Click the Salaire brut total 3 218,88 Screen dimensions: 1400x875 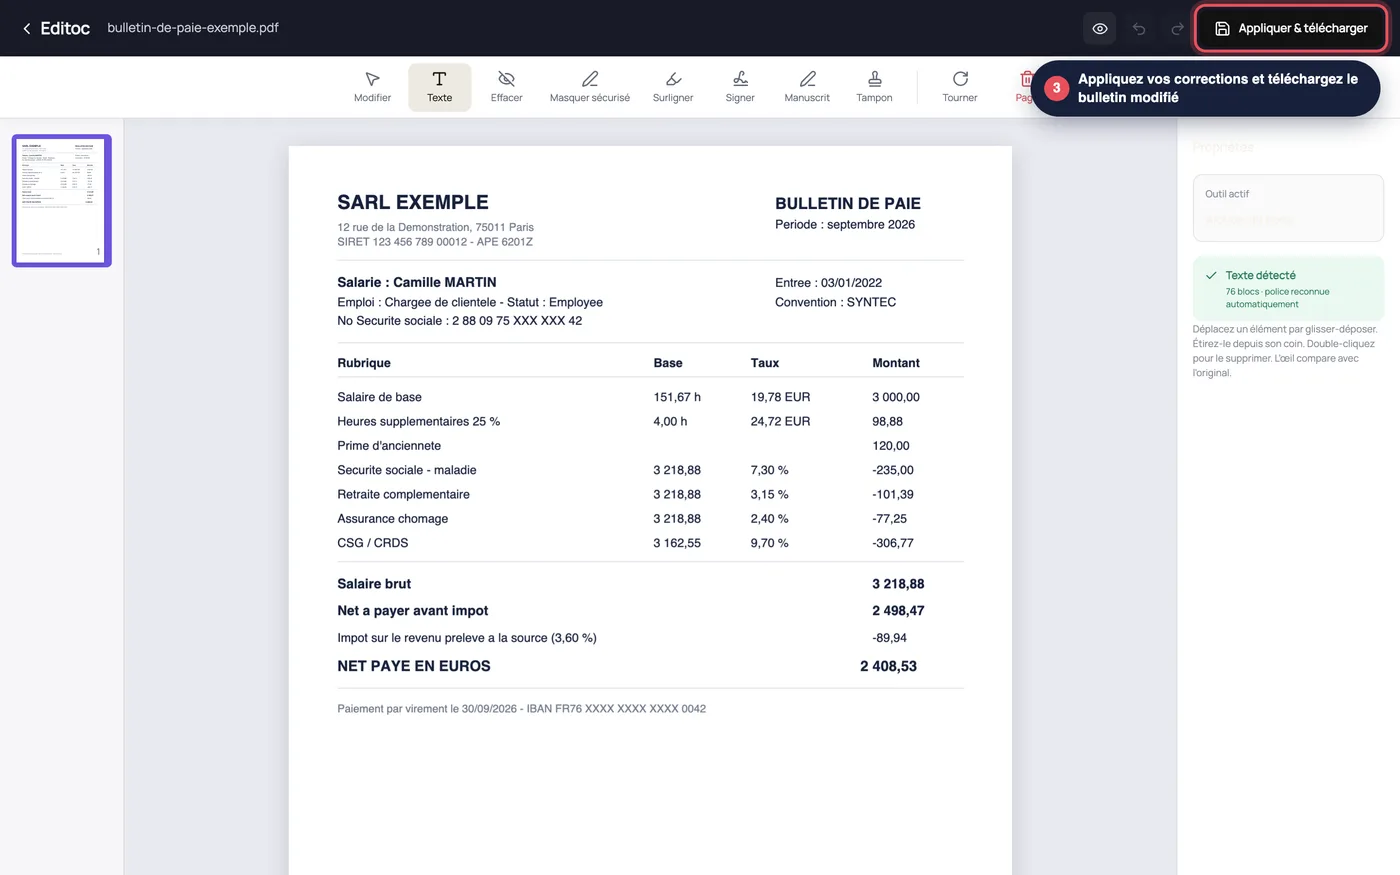[x=898, y=584]
